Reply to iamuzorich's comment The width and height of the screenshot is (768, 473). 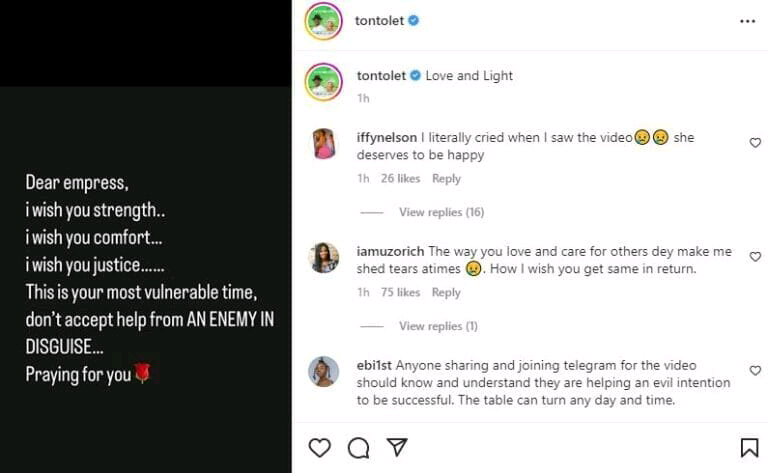446,293
